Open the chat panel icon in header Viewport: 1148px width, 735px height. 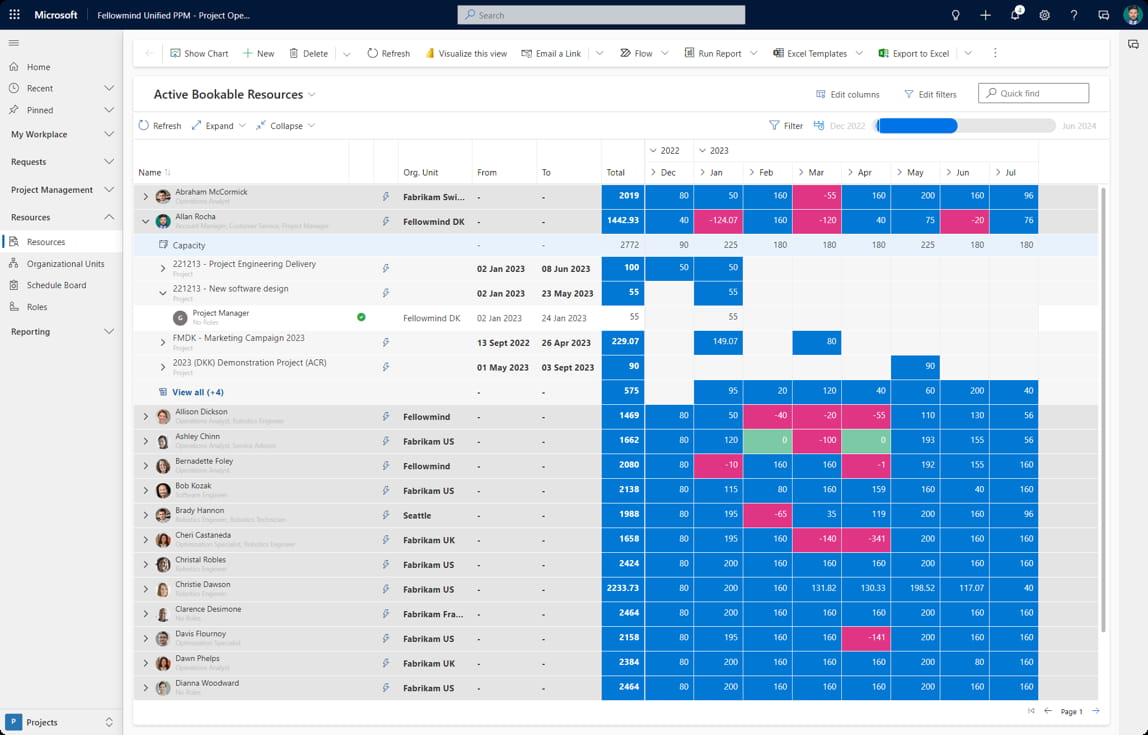click(x=1103, y=15)
